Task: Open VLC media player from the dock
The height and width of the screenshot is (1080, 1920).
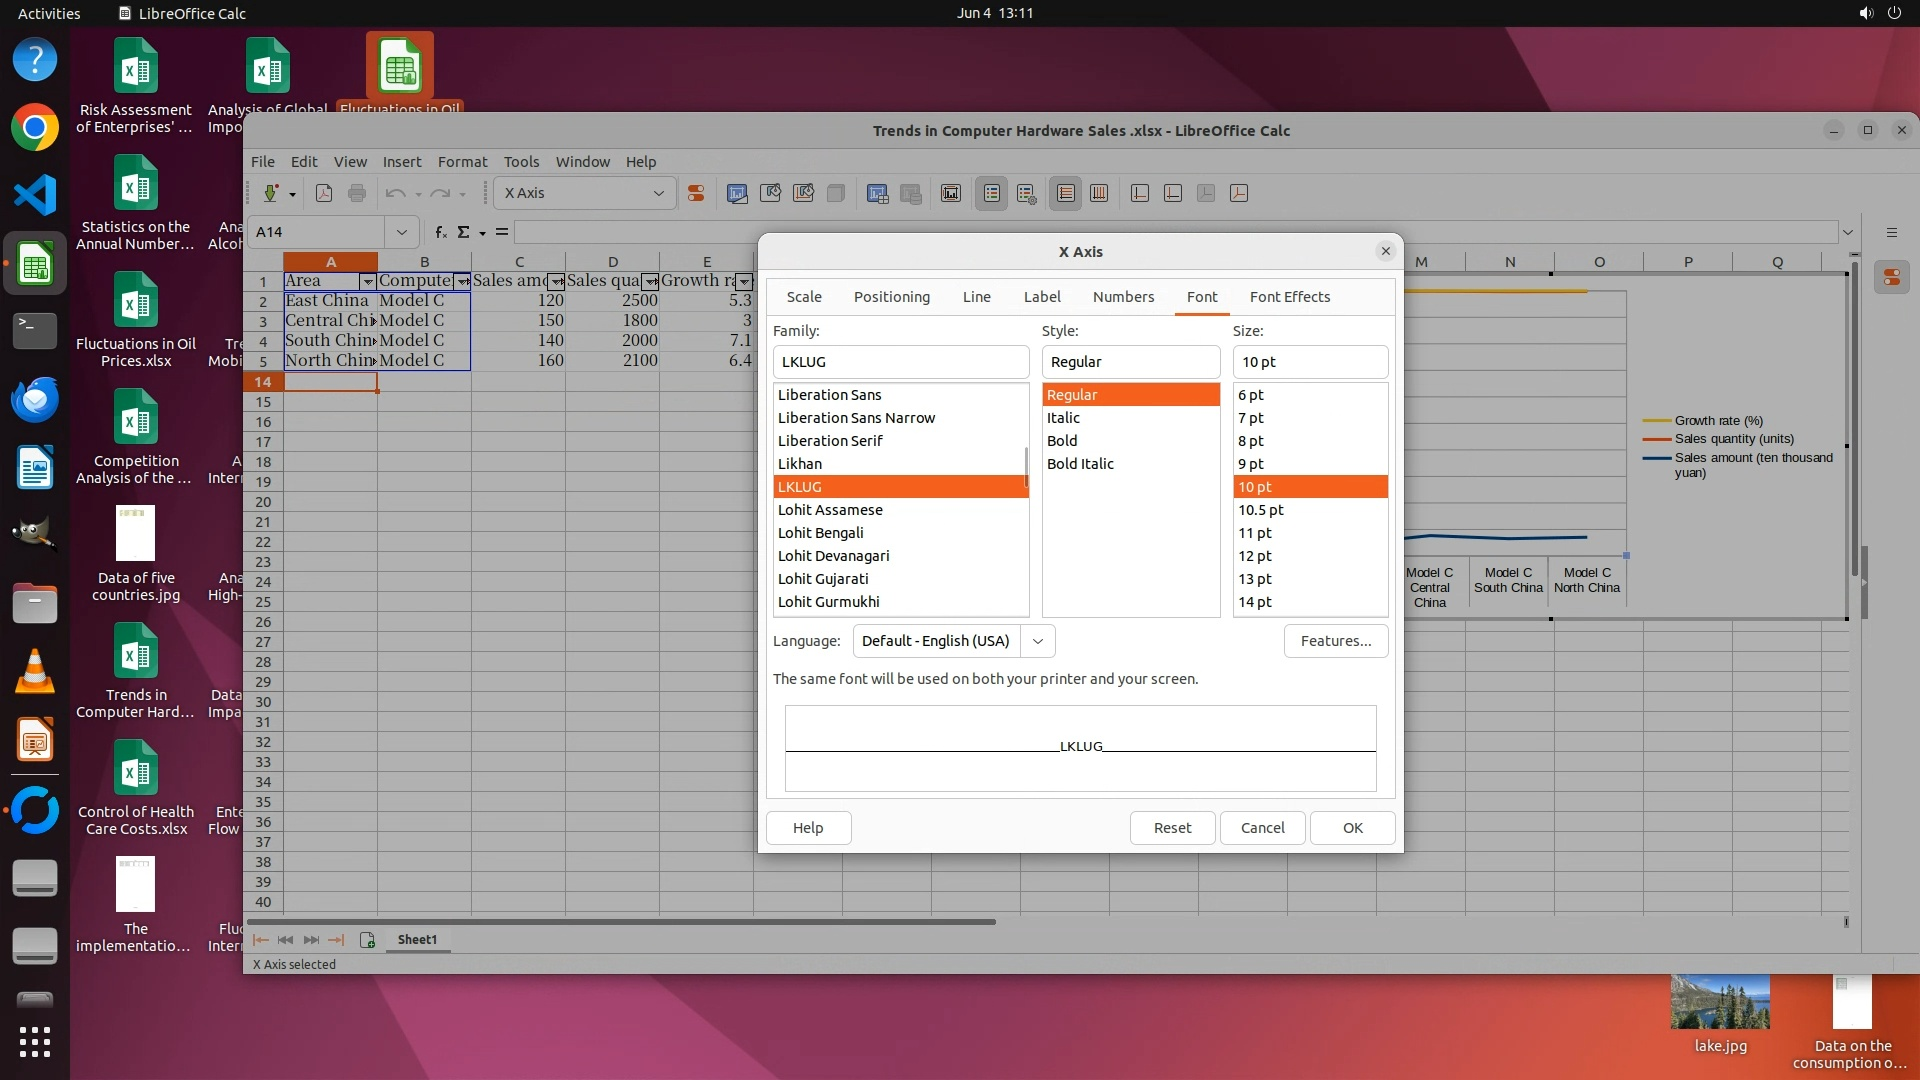Action: 35,672
